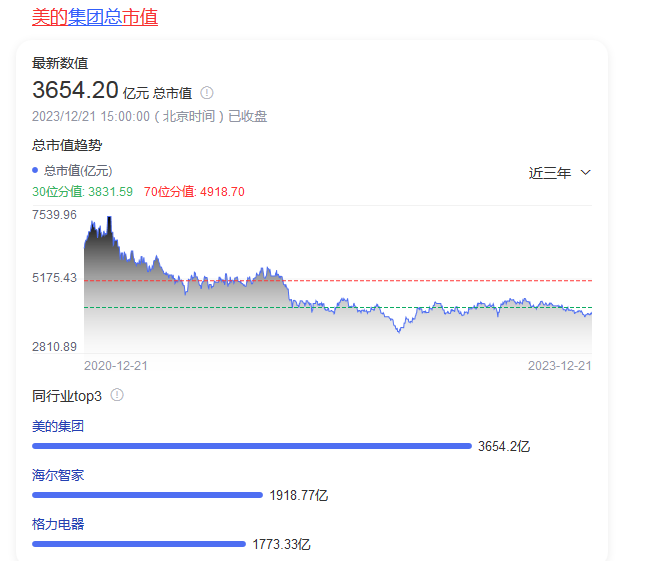This screenshot has width=655, height=561.
Task: Click the 格力电器 market cap bar
Action: tap(139, 544)
